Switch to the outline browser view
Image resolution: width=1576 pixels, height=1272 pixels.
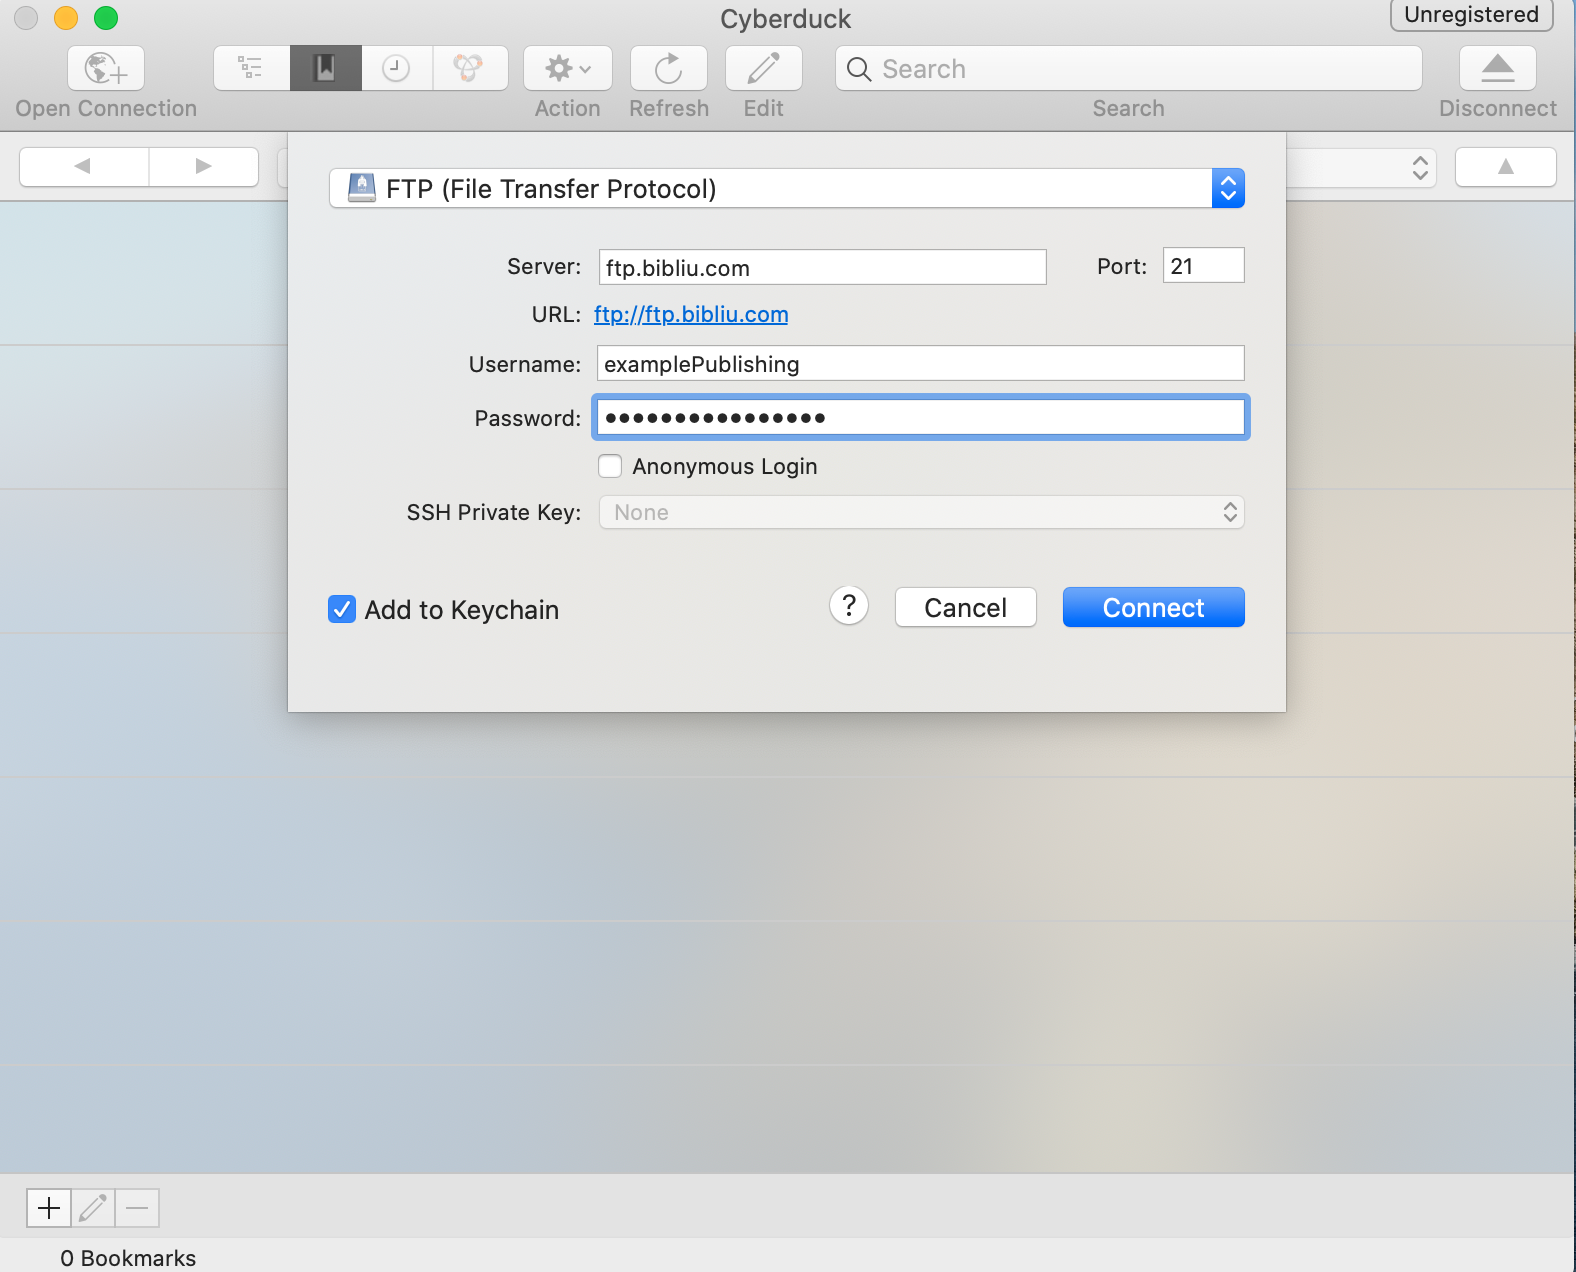pyautogui.click(x=251, y=68)
